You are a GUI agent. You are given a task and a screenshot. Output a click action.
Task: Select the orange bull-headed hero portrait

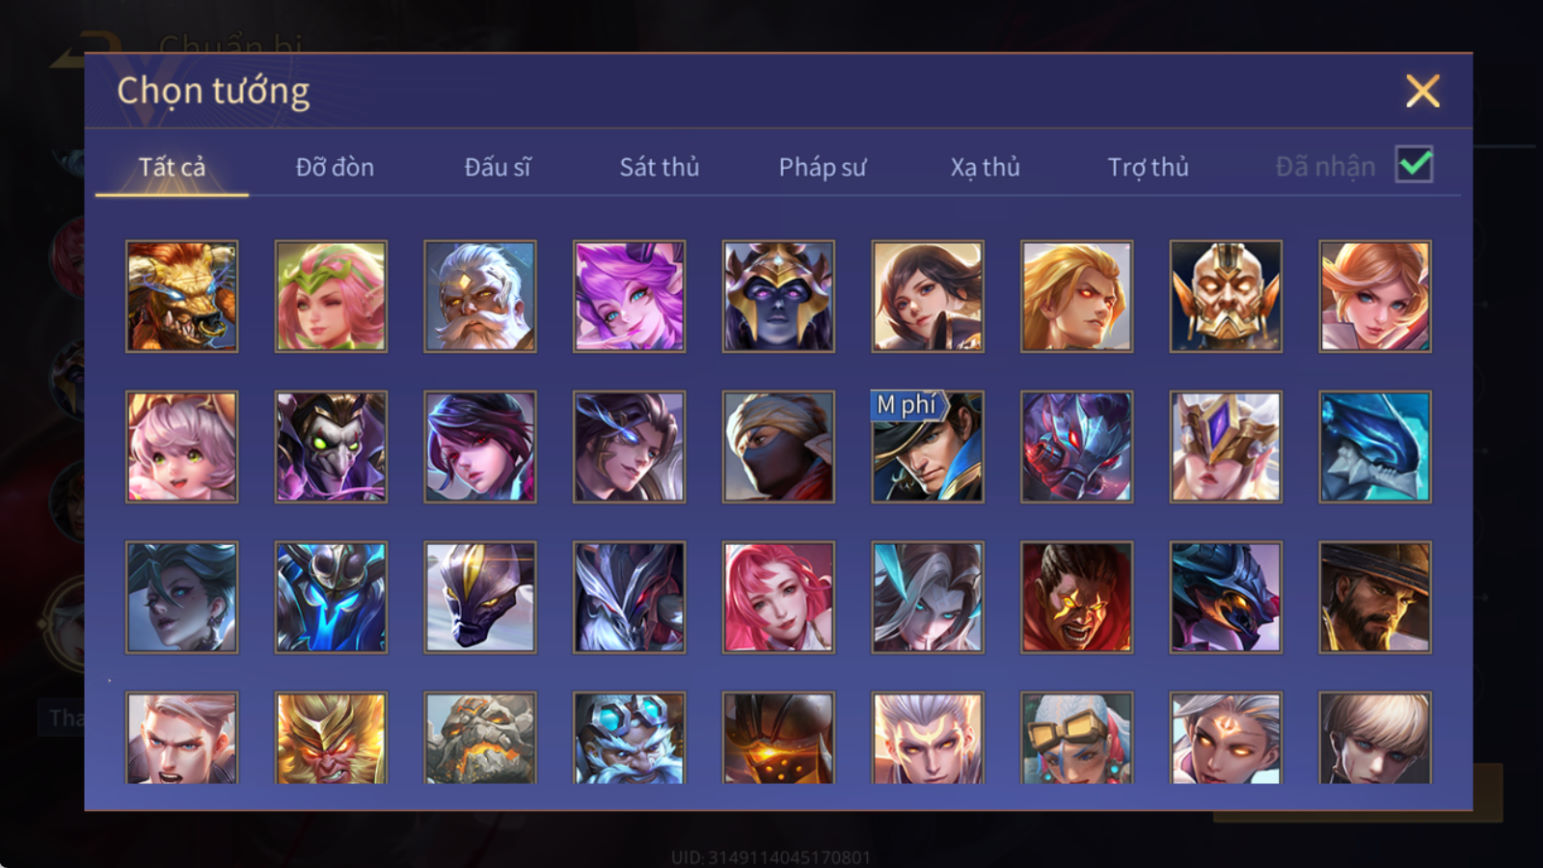click(182, 296)
